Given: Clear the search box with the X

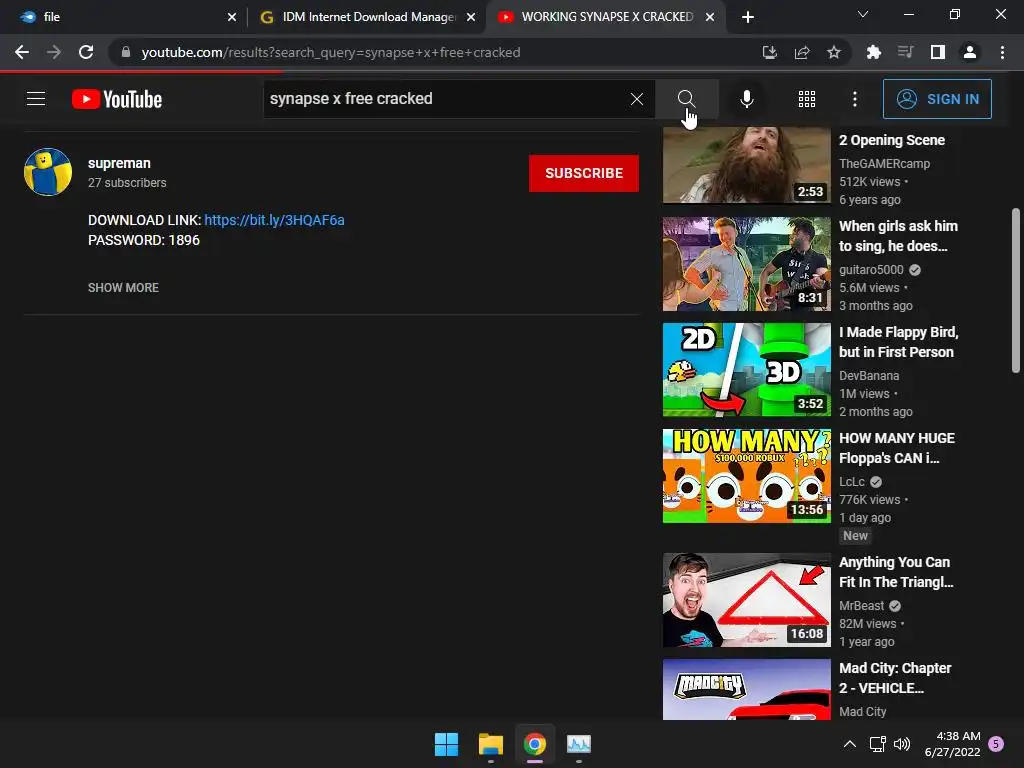Looking at the screenshot, I should pos(637,99).
